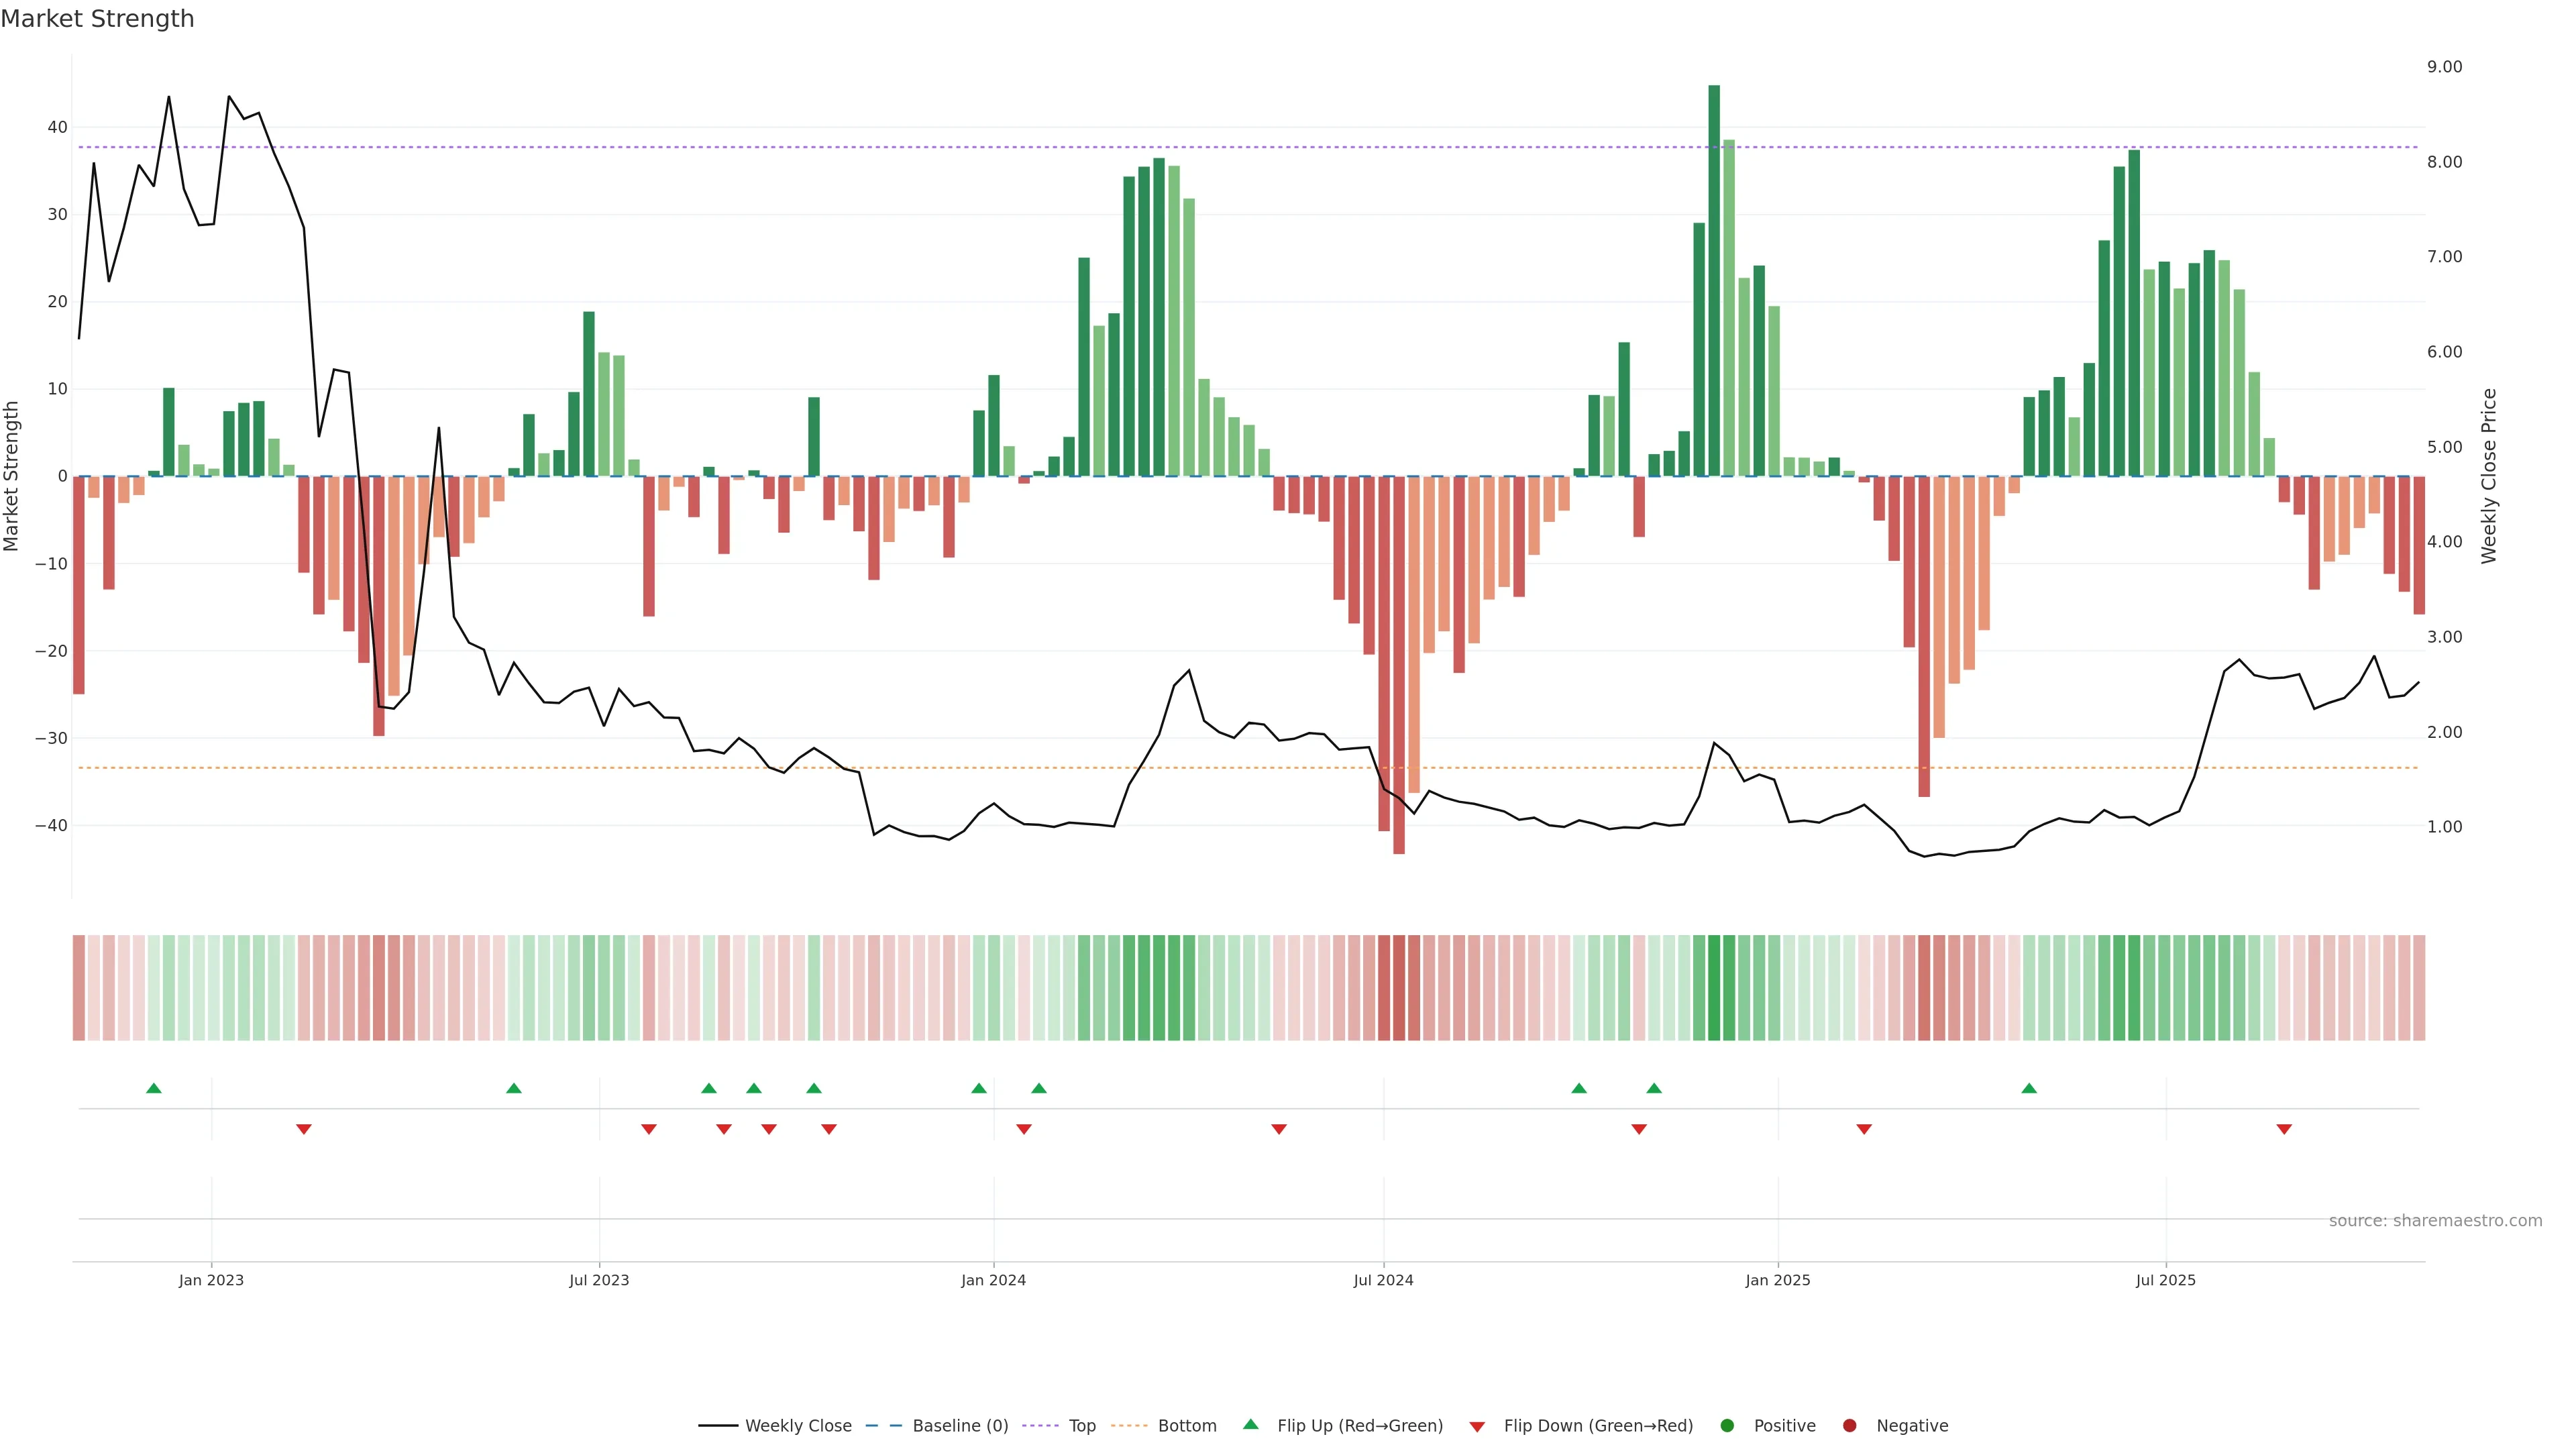Image resolution: width=2576 pixels, height=1449 pixels.
Task: Click the last green flip-up triangle marker
Action: point(2029,1088)
